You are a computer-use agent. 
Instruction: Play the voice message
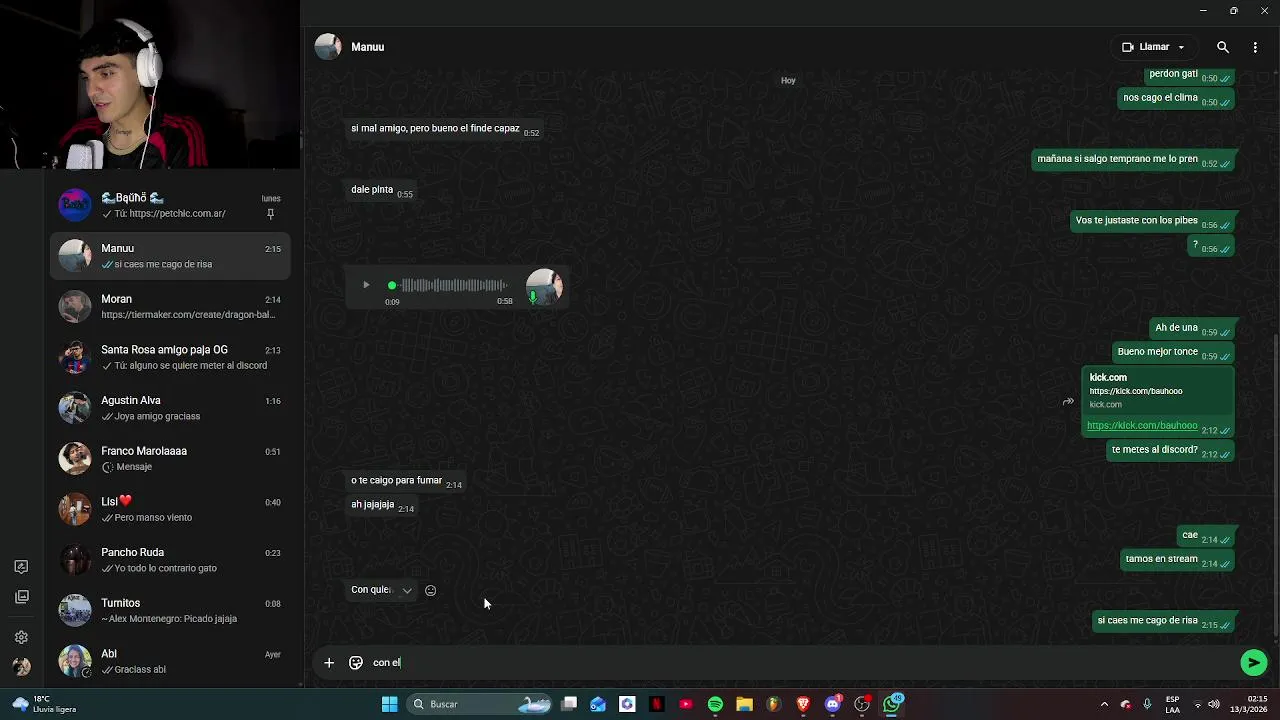point(366,285)
